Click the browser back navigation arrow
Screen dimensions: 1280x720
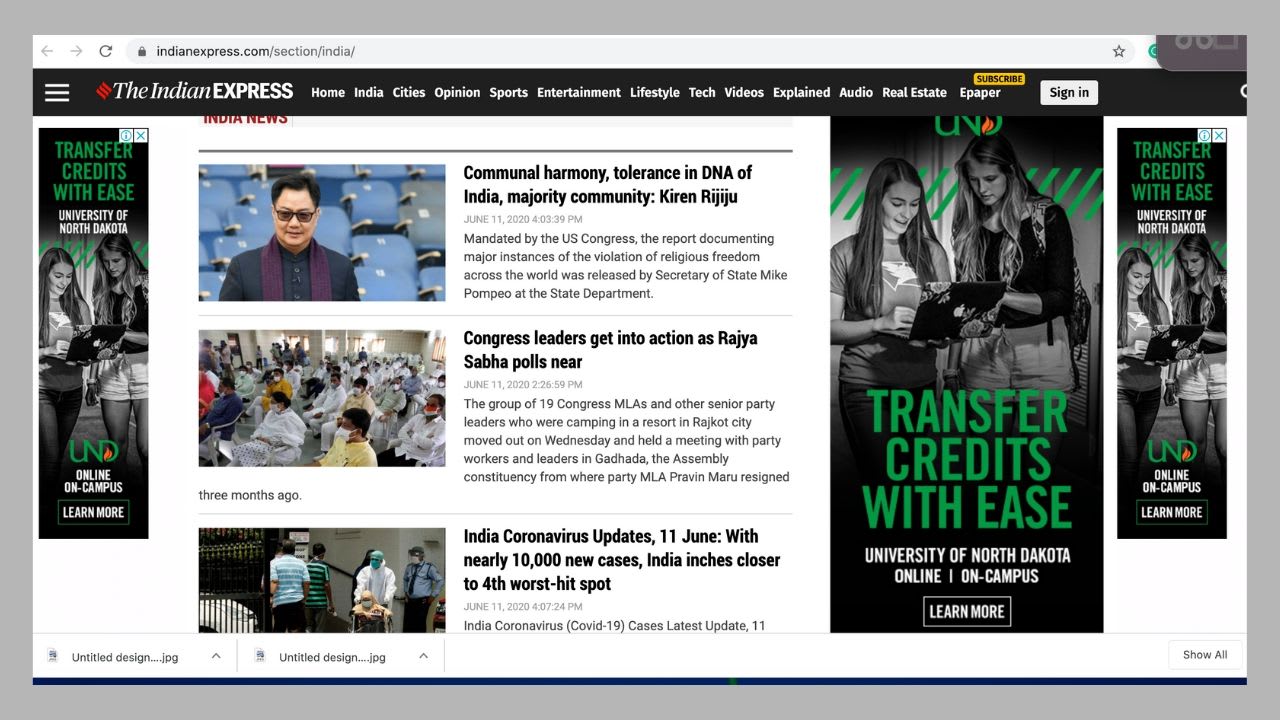click(x=46, y=51)
